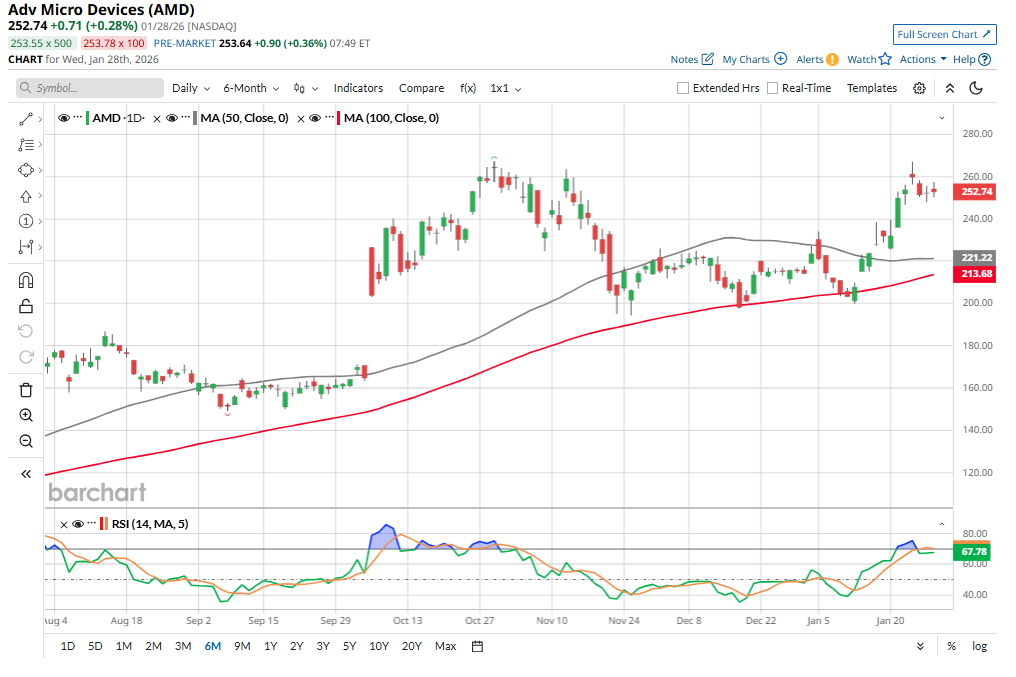Zoom in on the chart
Image resolution: width=1016 pixels, height=677 pixels.
click(x=26, y=415)
